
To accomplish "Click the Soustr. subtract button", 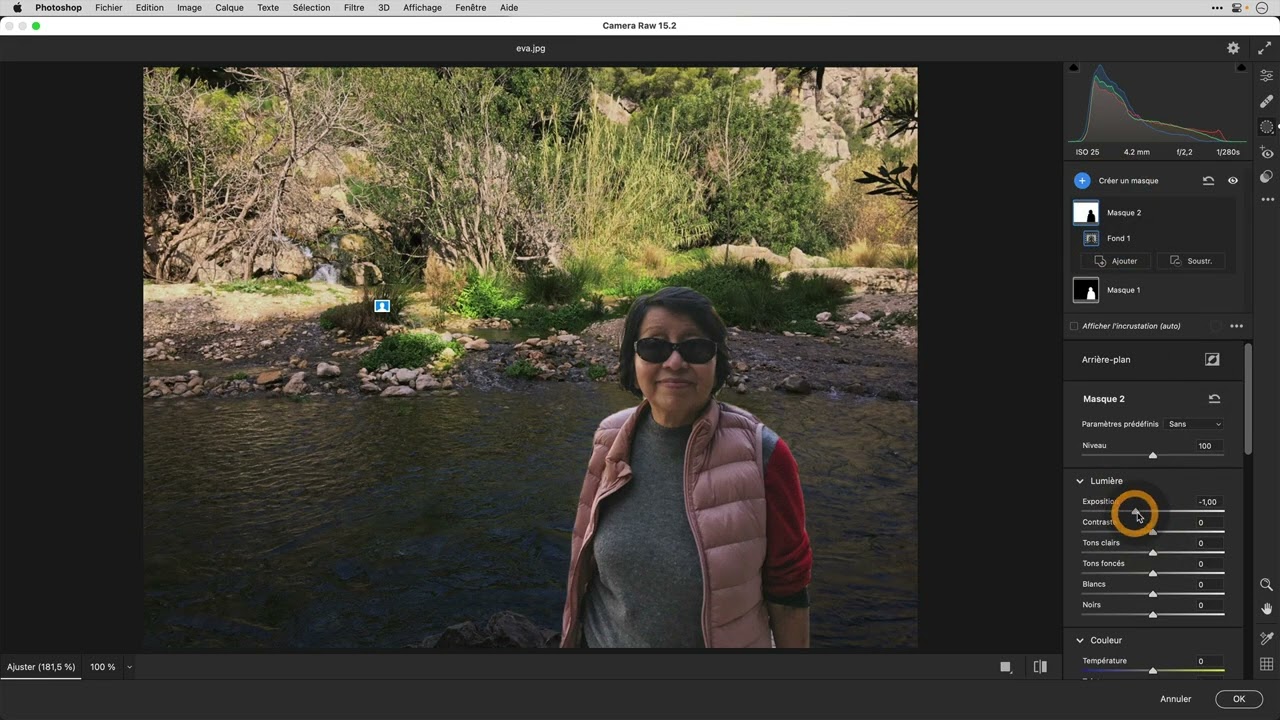I will 1191,261.
